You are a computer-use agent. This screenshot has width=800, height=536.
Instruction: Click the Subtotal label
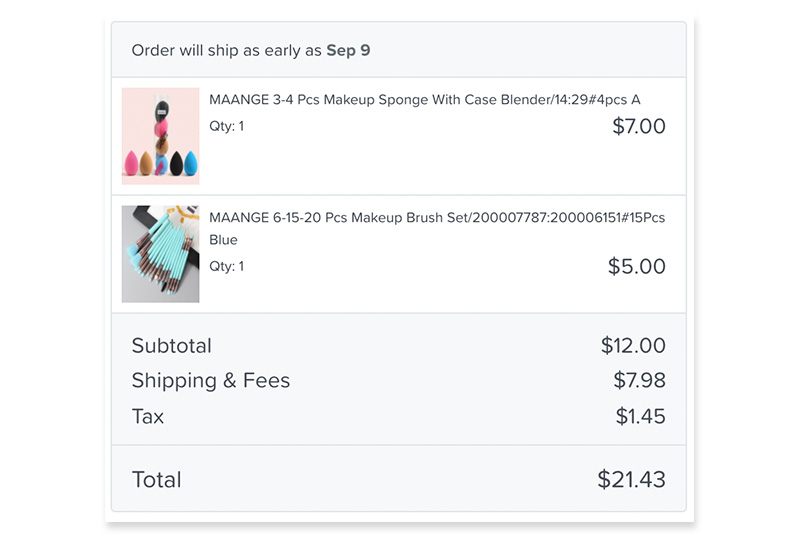point(171,346)
